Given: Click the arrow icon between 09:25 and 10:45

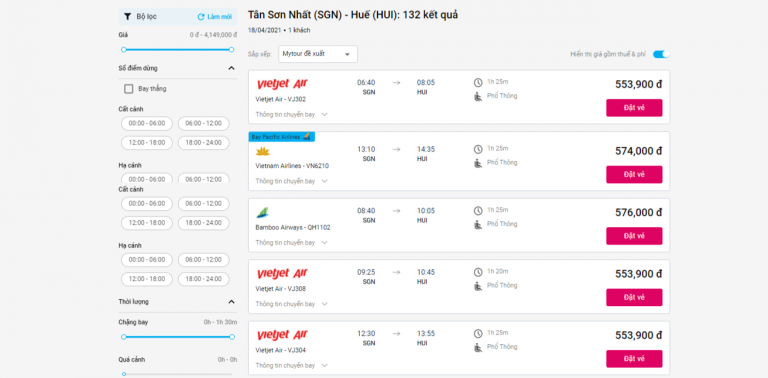Looking at the screenshot, I should click(x=396, y=273).
